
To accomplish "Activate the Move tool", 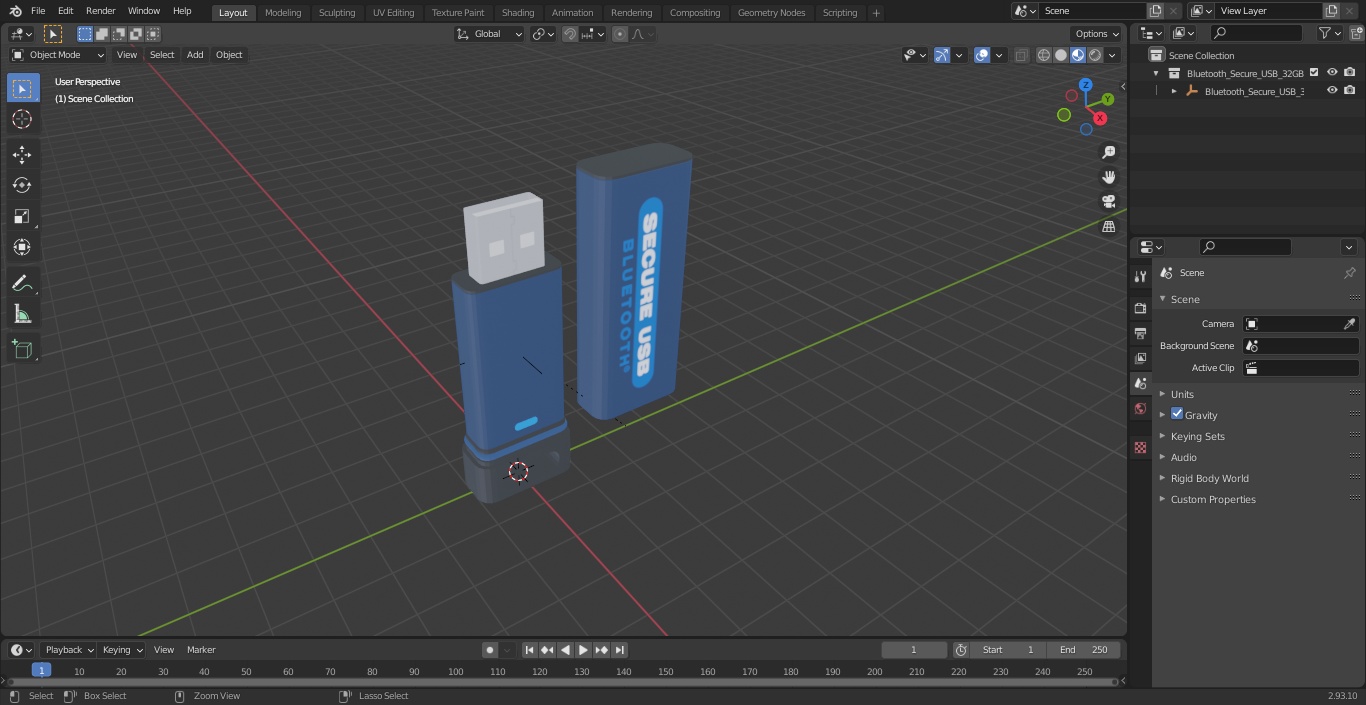I will [22, 154].
